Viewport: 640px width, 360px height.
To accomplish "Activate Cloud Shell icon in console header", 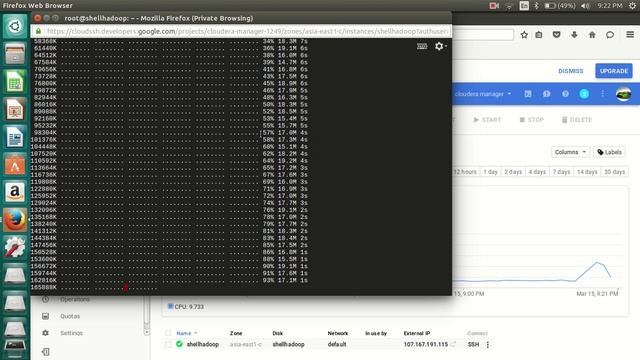I will [x=528, y=94].
